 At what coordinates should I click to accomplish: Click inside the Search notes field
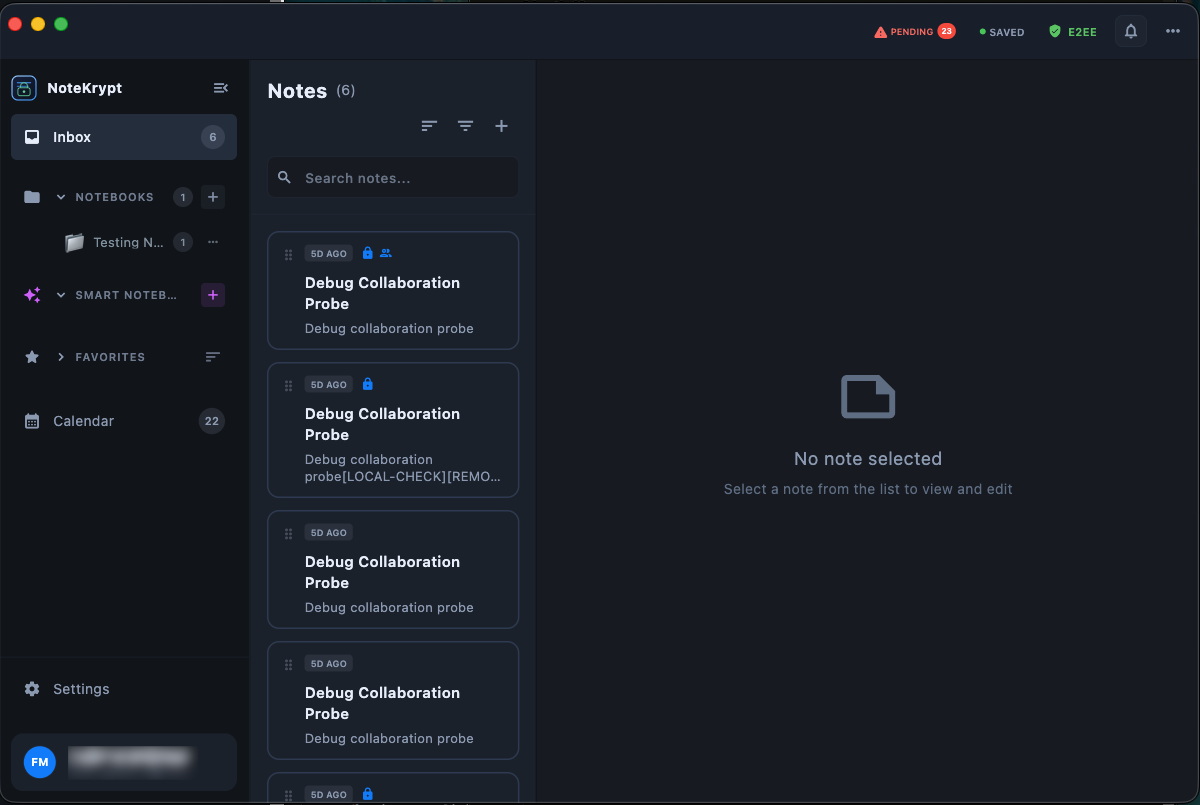coord(392,177)
